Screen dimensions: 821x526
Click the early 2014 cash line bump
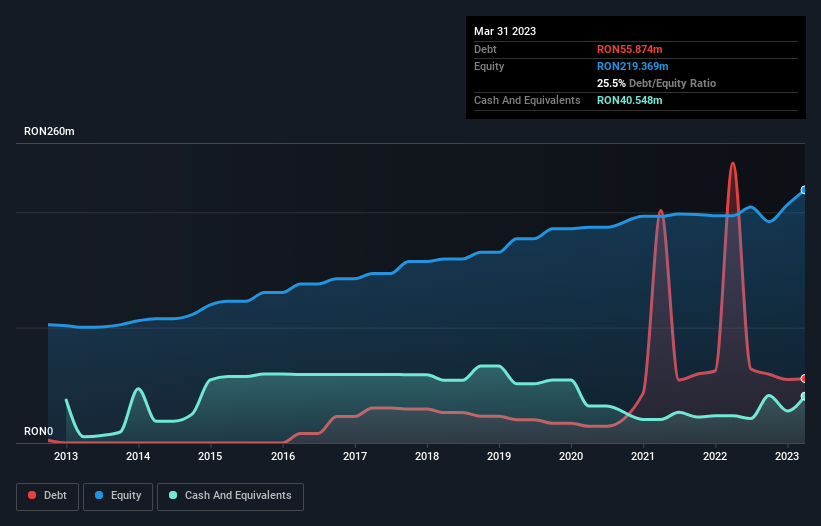pyautogui.click(x=138, y=388)
